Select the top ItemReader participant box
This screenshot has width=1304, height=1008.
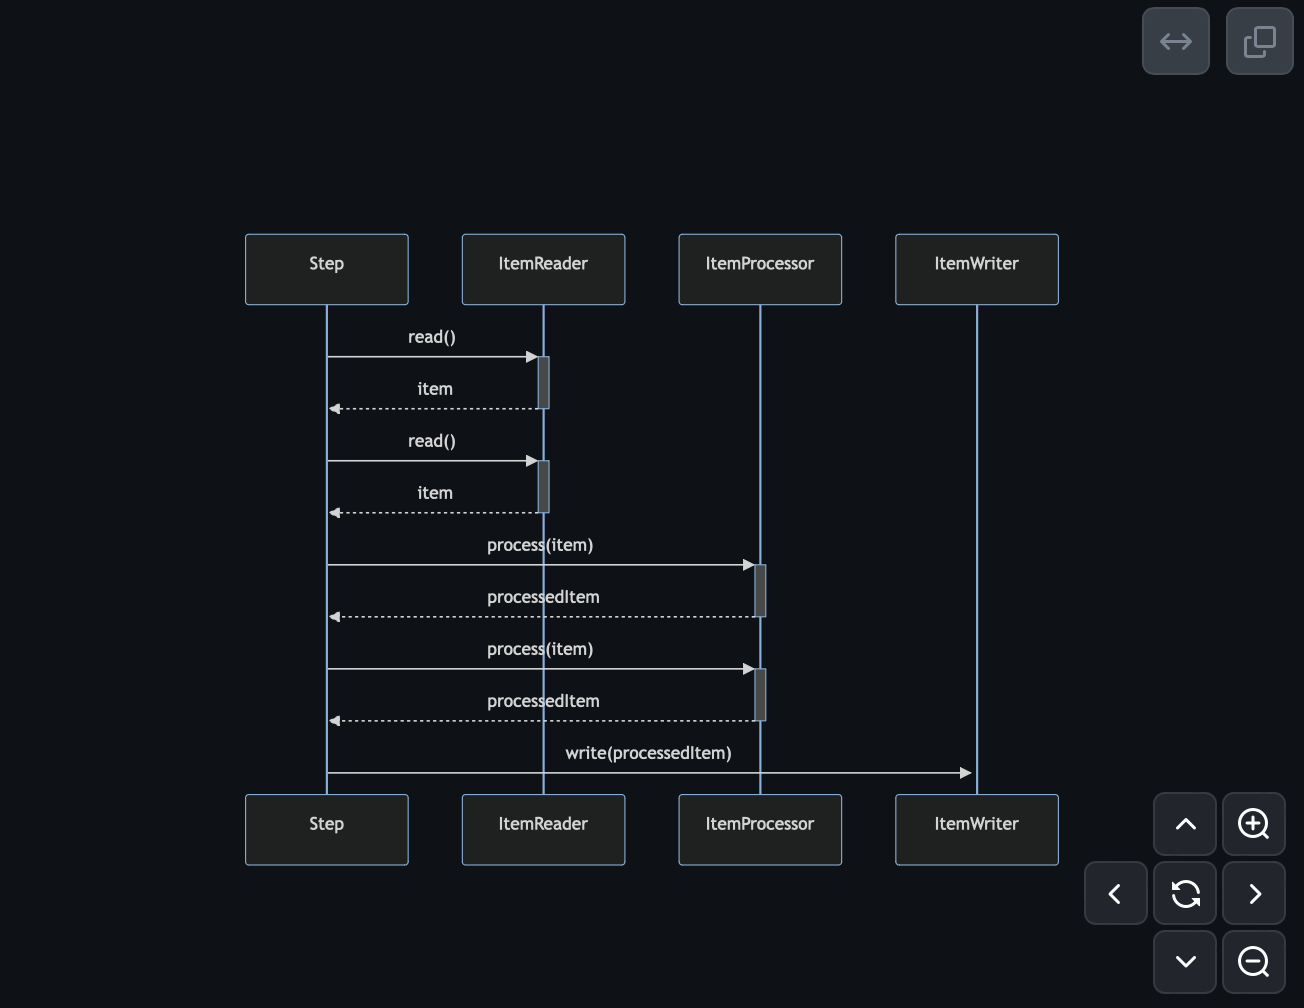pos(543,269)
